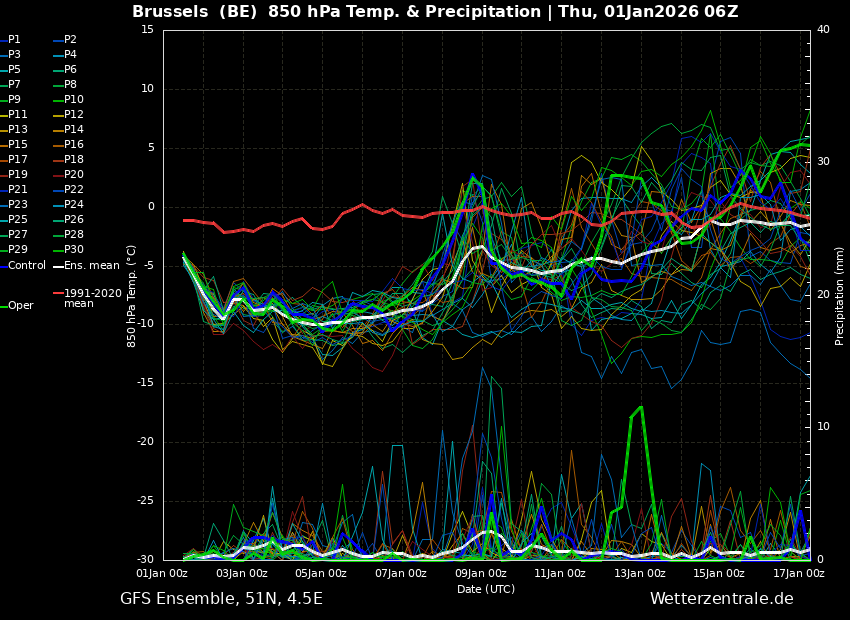Click the Wetterzentrale.de source label
This screenshot has height=620, width=850.
pos(722,599)
